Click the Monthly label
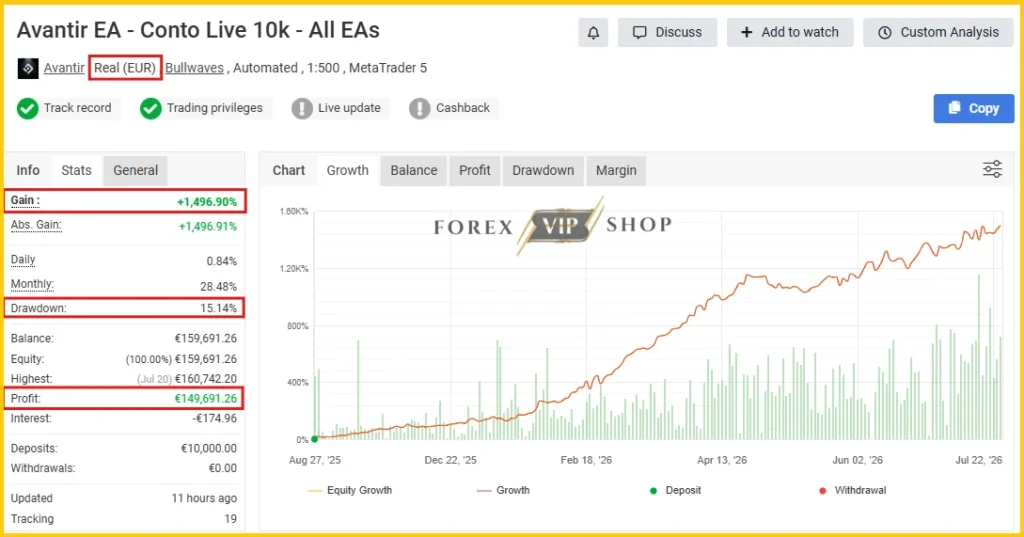 click(32, 285)
